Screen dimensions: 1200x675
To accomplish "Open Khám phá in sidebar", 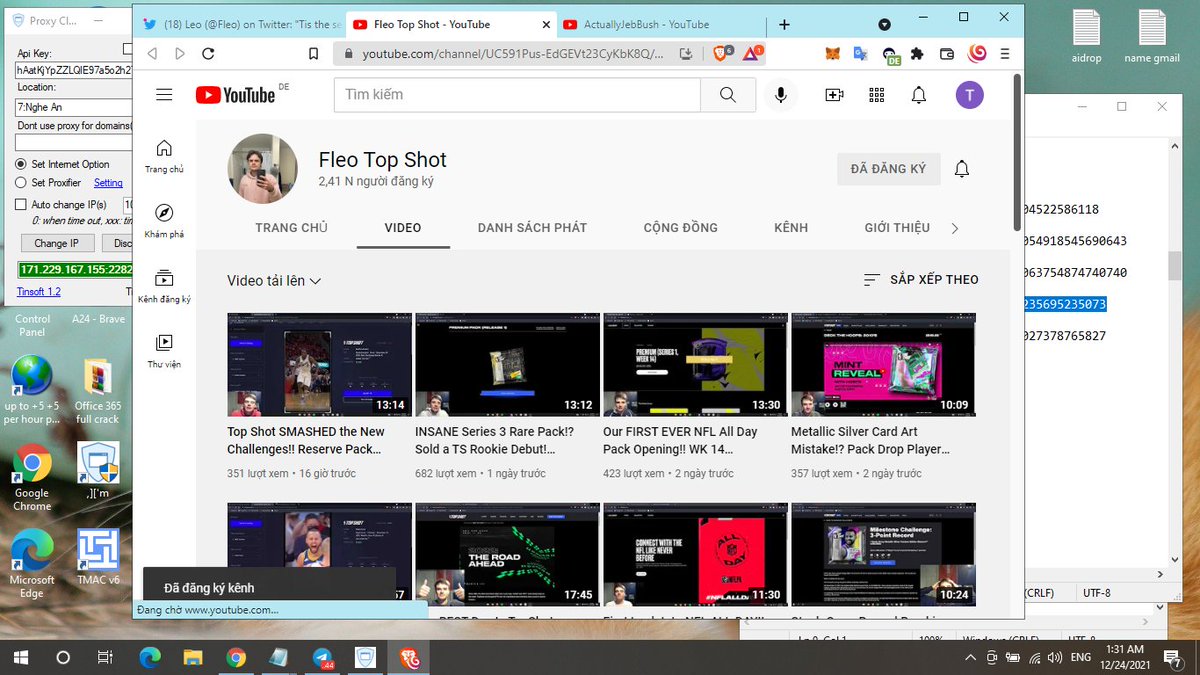I will (164, 221).
